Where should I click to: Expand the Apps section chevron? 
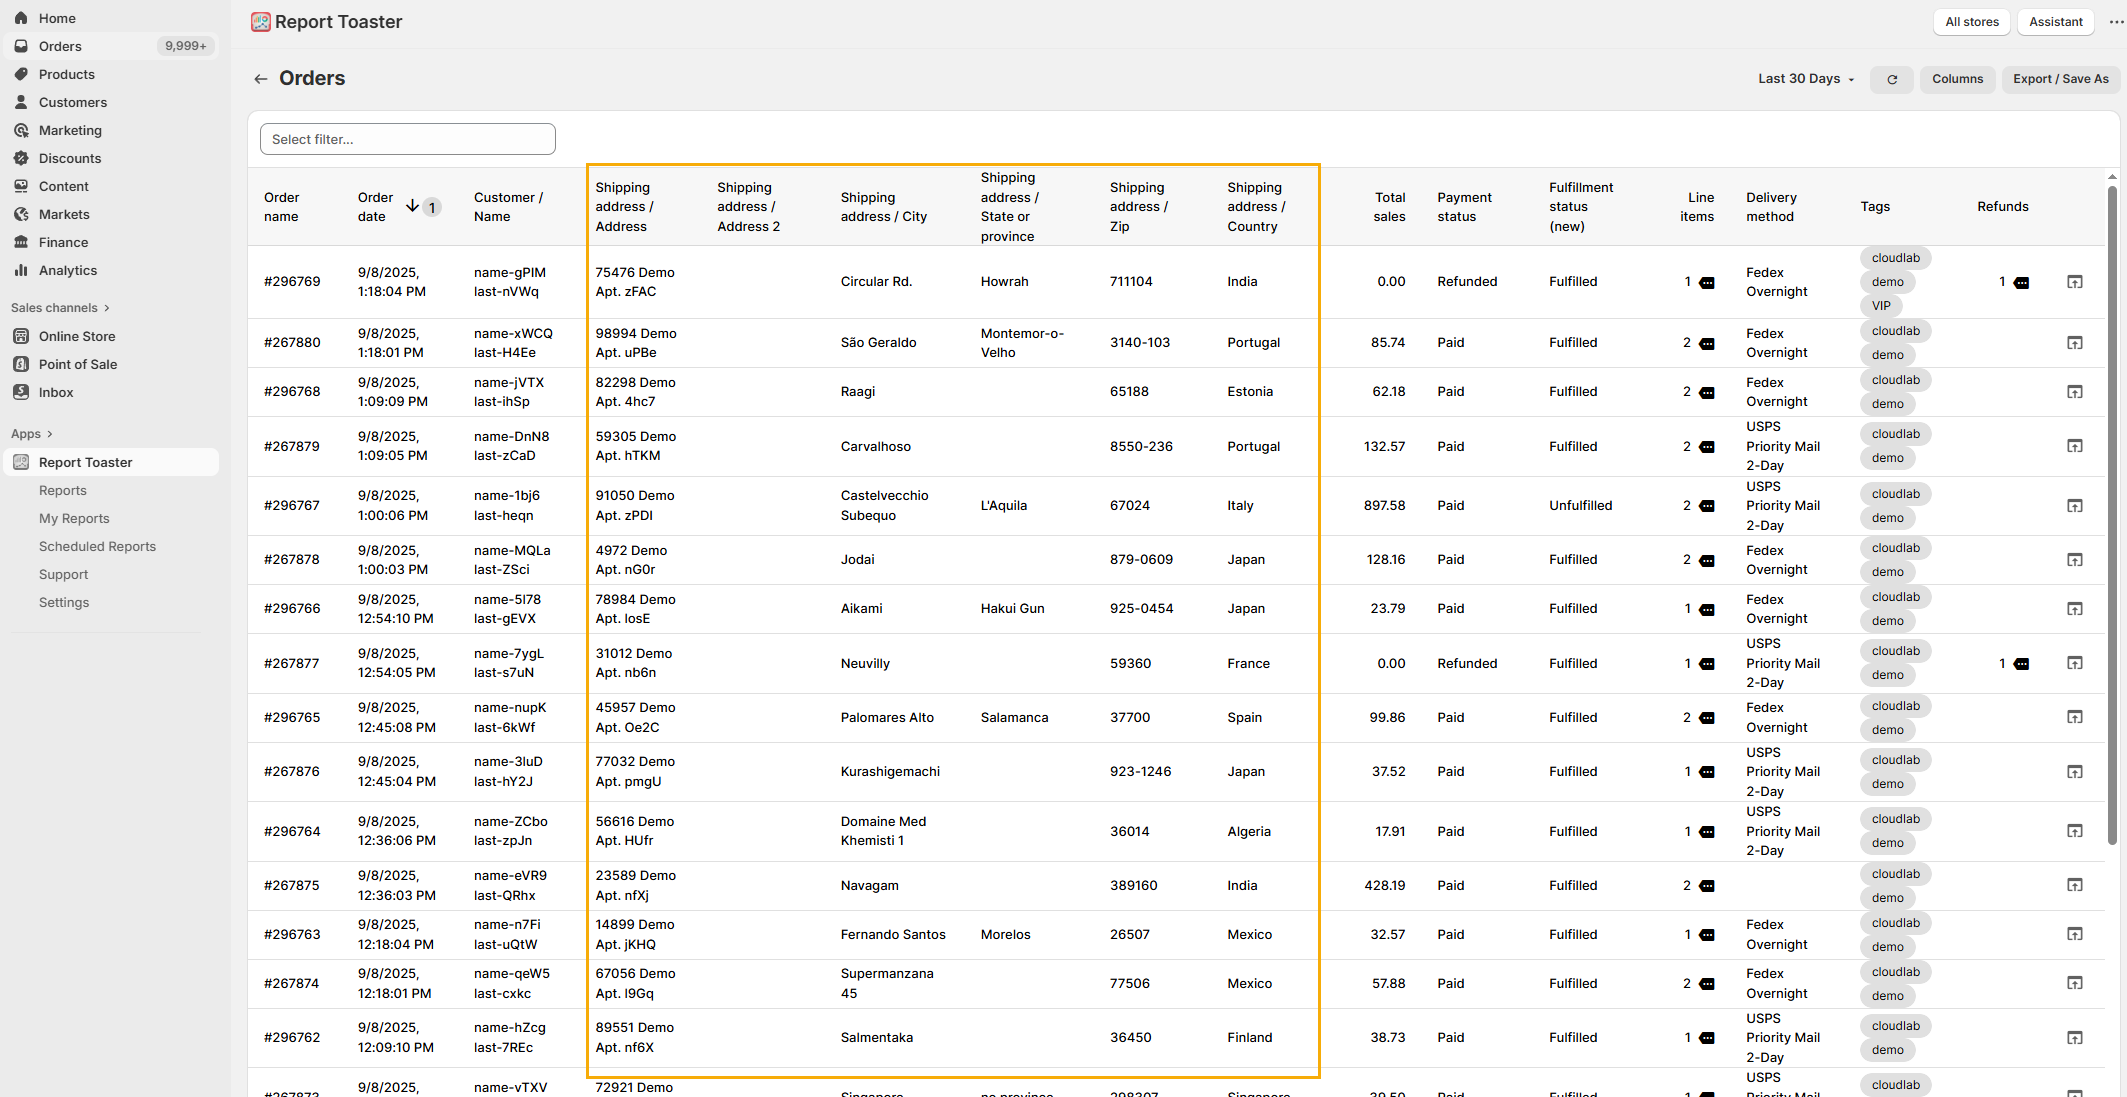49,434
